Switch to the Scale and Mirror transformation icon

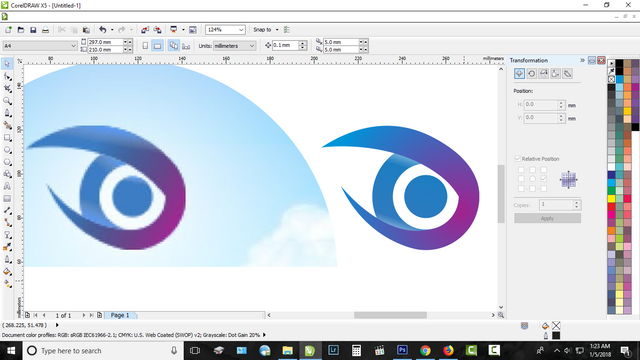click(x=543, y=73)
